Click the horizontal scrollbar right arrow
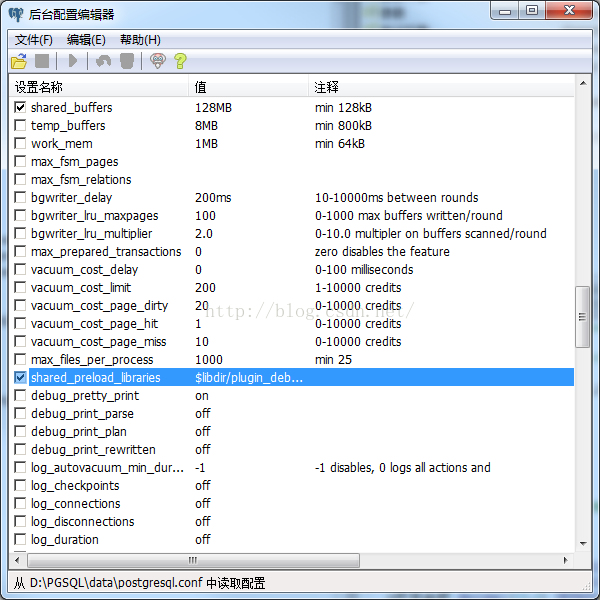 [x=566, y=560]
